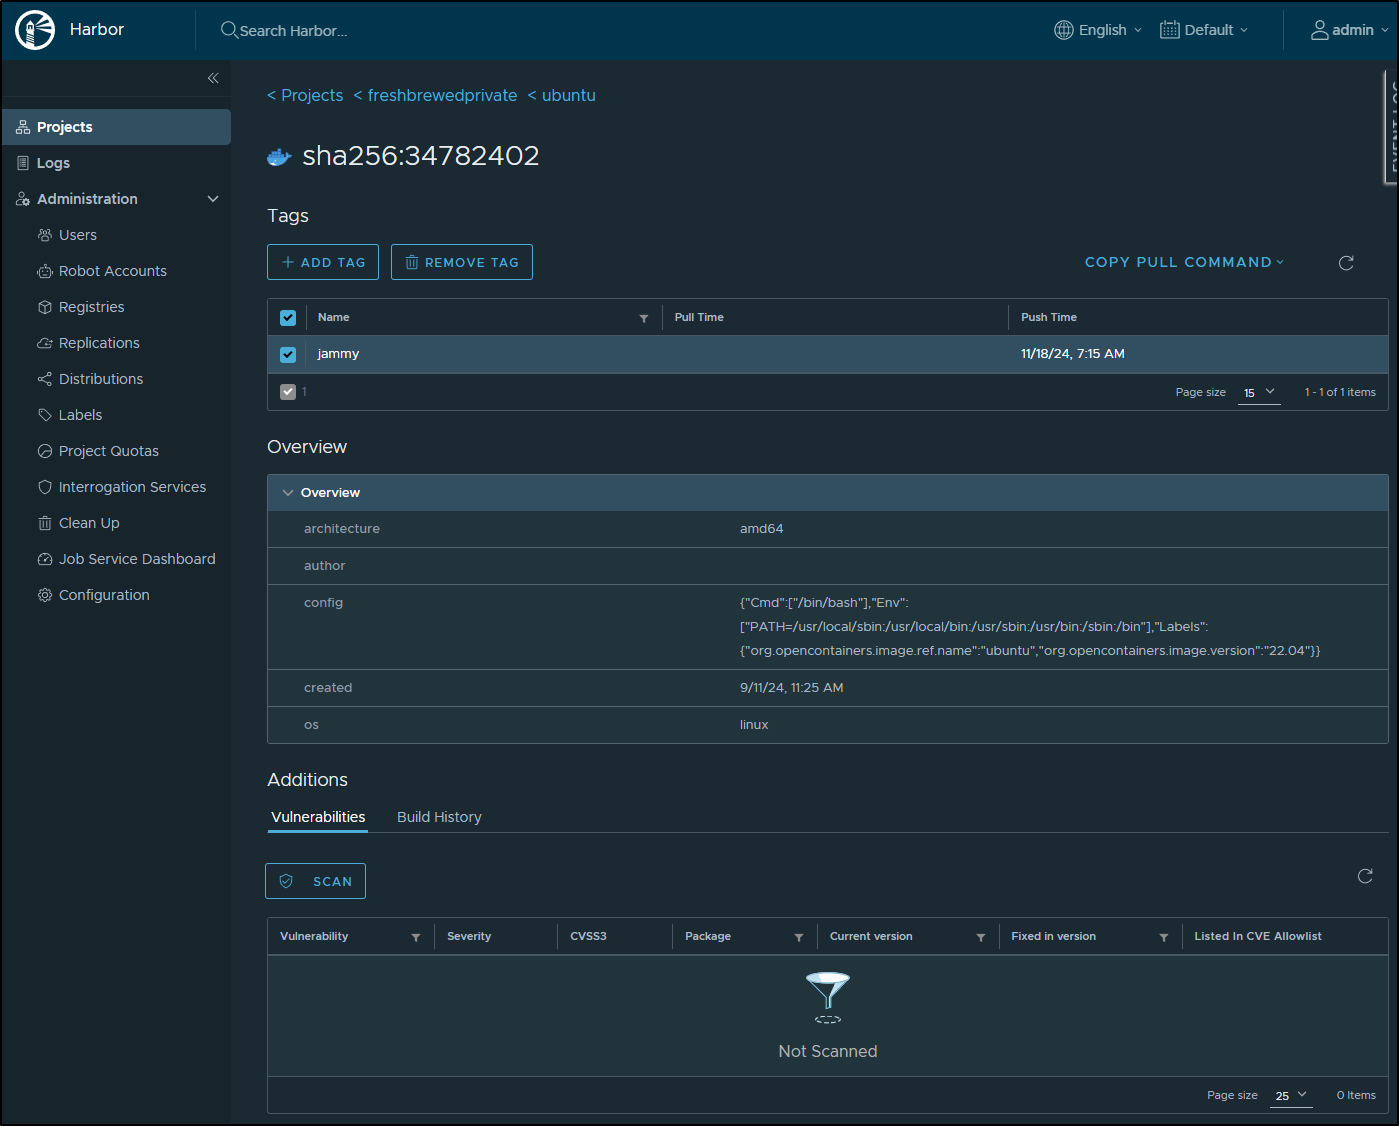Click the Remove Tag button
1399x1126 pixels.
point(462,262)
